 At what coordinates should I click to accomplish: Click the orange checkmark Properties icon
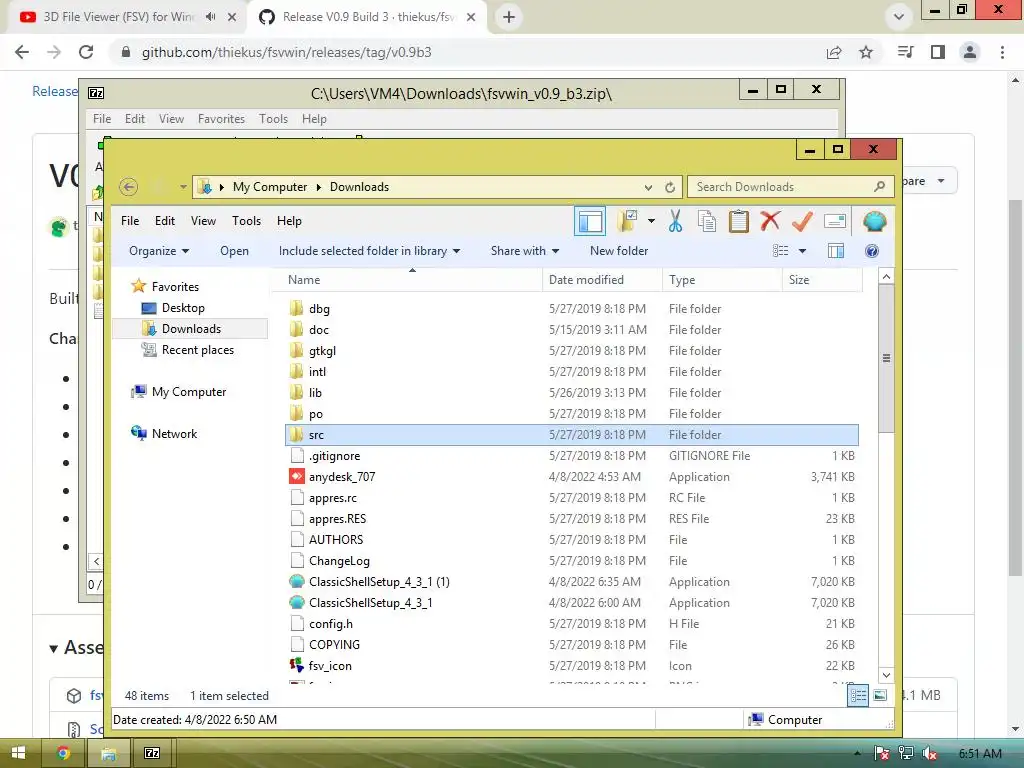(802, 221)
